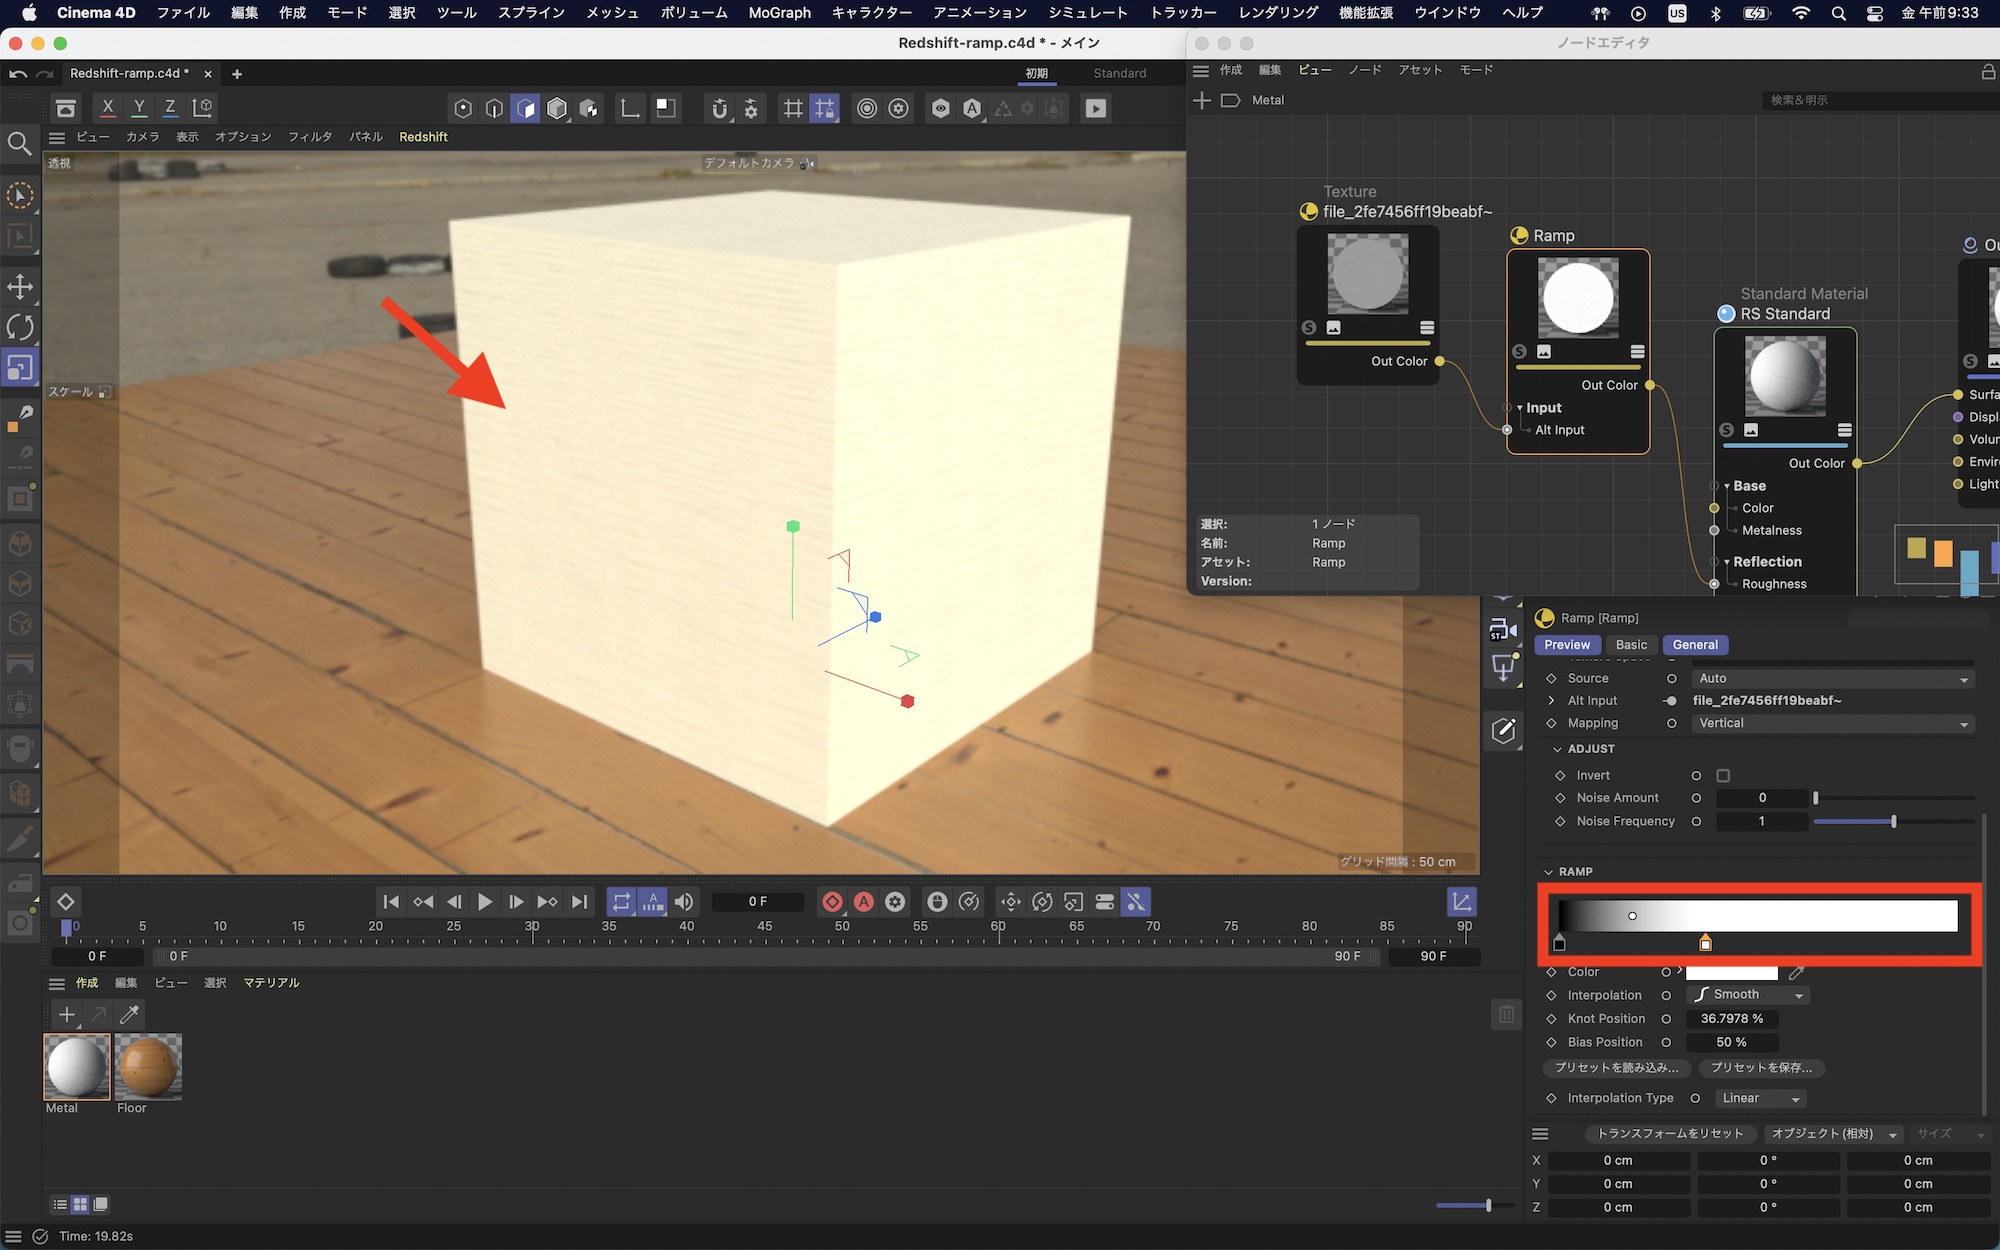The height and width of the screenshot is (1250, 2000).
Task: Select the Move tool in left toolbar
Action: [x=20, y=287]
